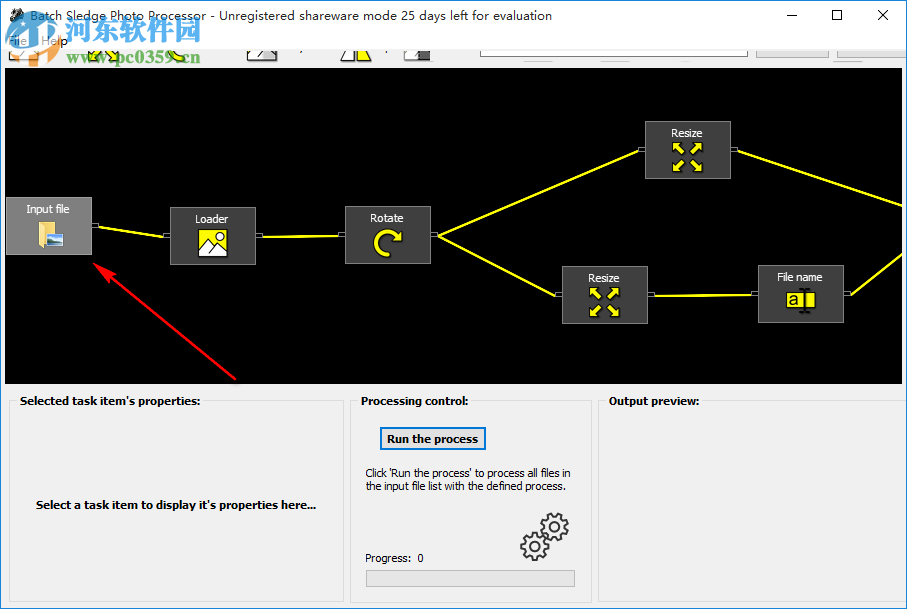Select the lower Resize node icon
Screen dimensions: 907x609
(604, 300)
